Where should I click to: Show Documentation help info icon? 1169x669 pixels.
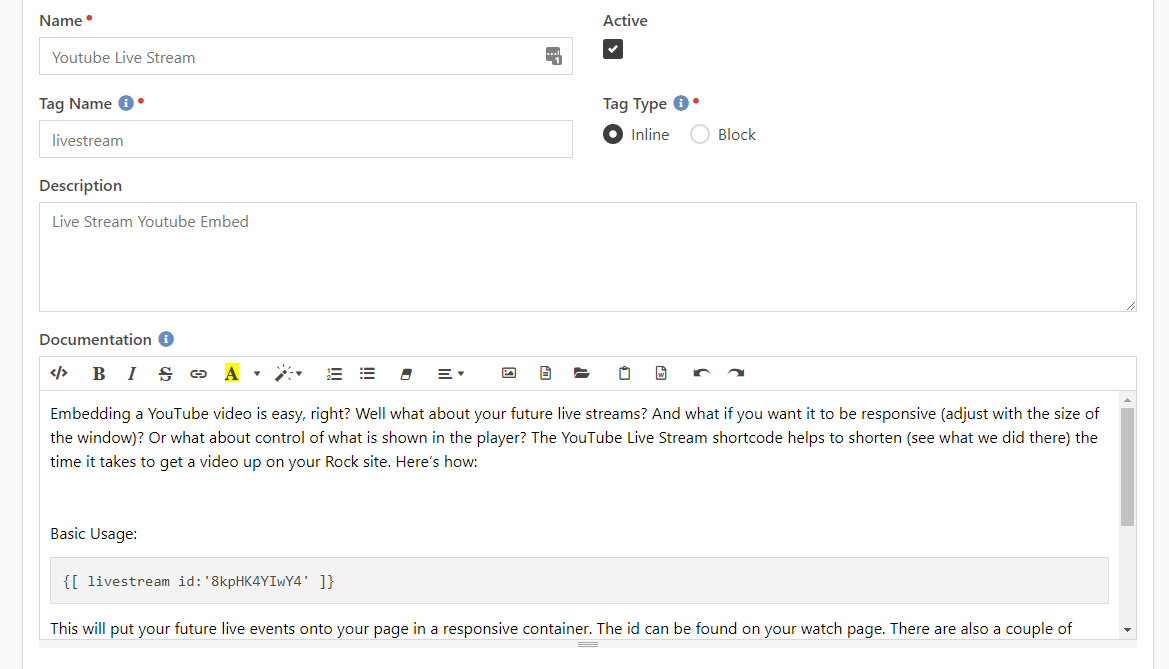pos(166,339)
